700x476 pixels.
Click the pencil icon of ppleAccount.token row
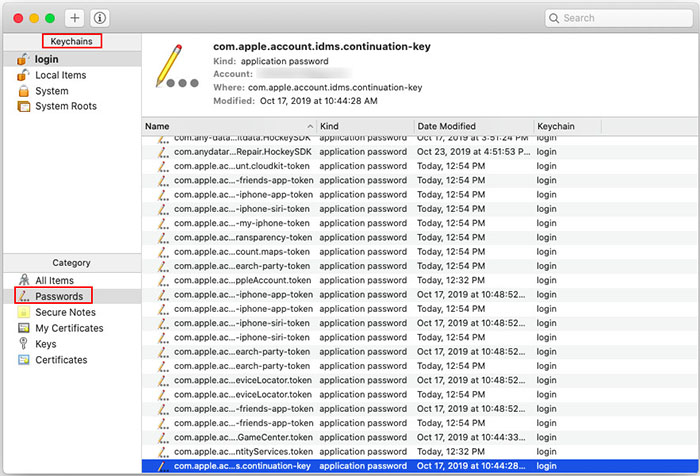163,280
